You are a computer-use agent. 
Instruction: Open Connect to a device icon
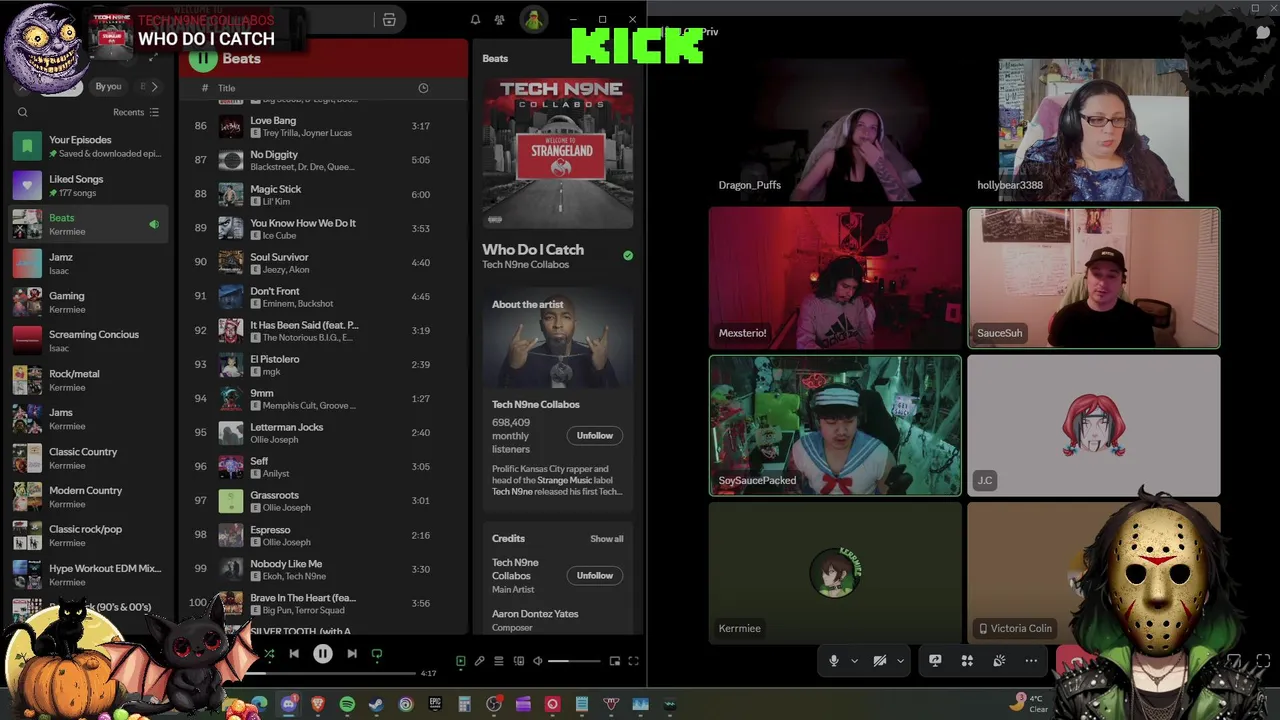pos(518,661)
